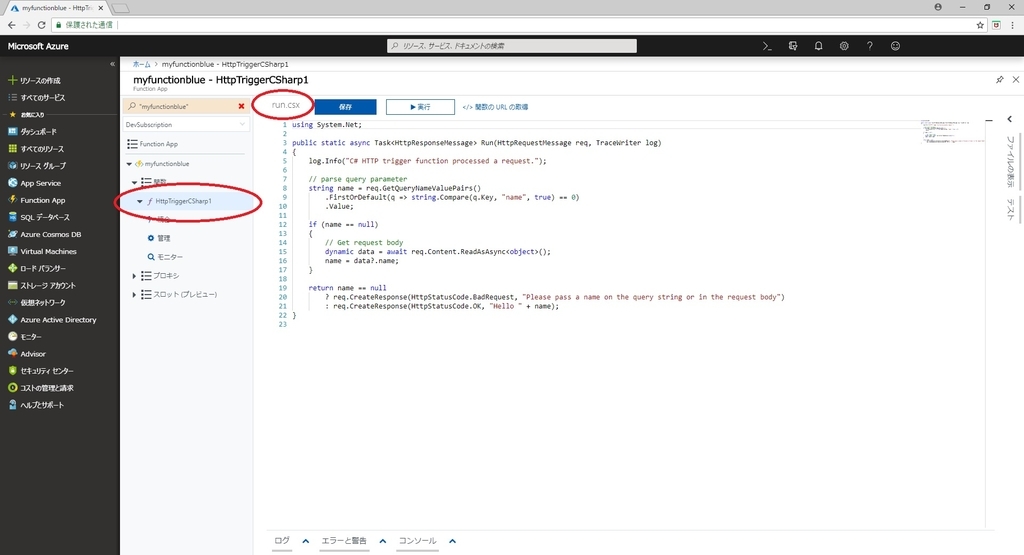The height and width of the screenshot is (555, 1024).
Task: Open the テスト side tab
Action: point(1010,209)
